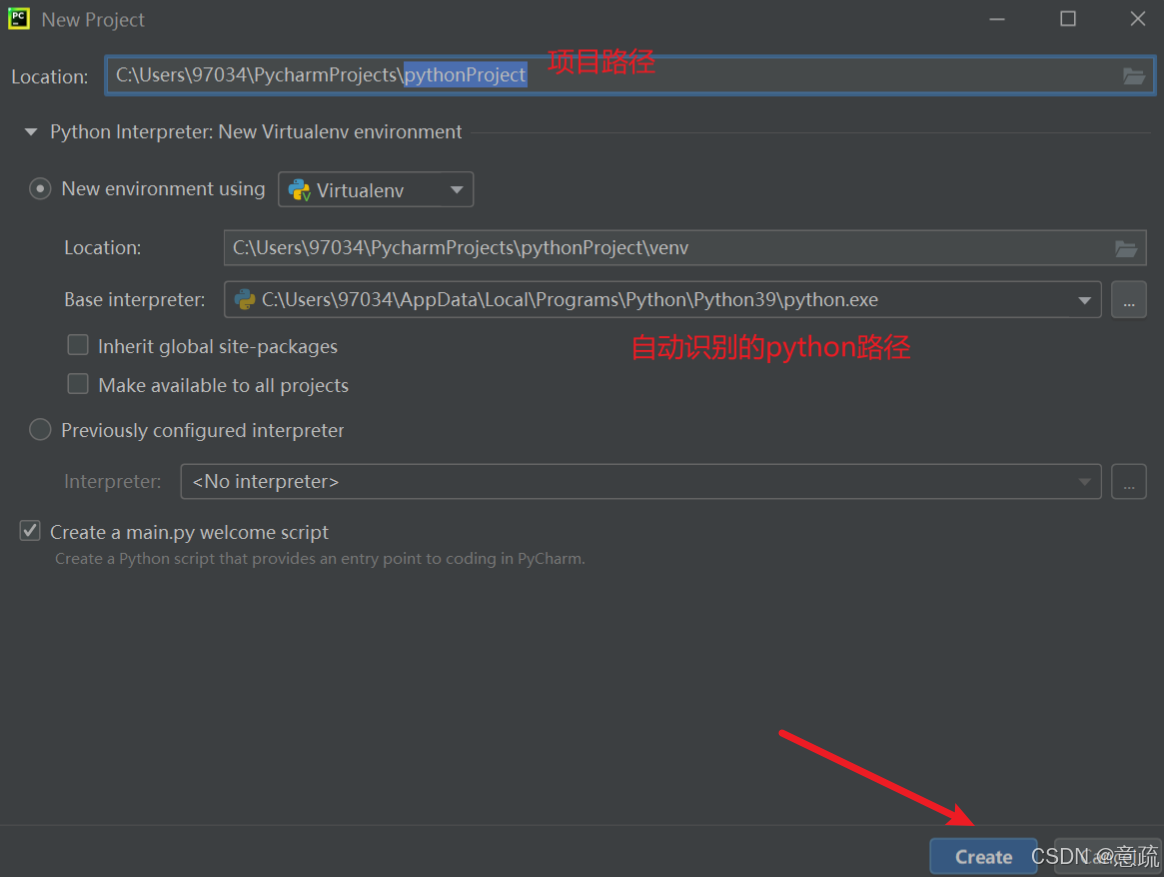Click the project Location path field
The image size is (1164, 877).
630,75
